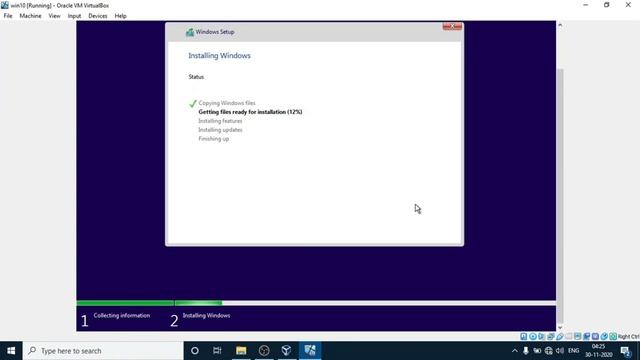Minimize the VirtualBox window
This screenshot has height=360, width=640.
pos(586,5)
